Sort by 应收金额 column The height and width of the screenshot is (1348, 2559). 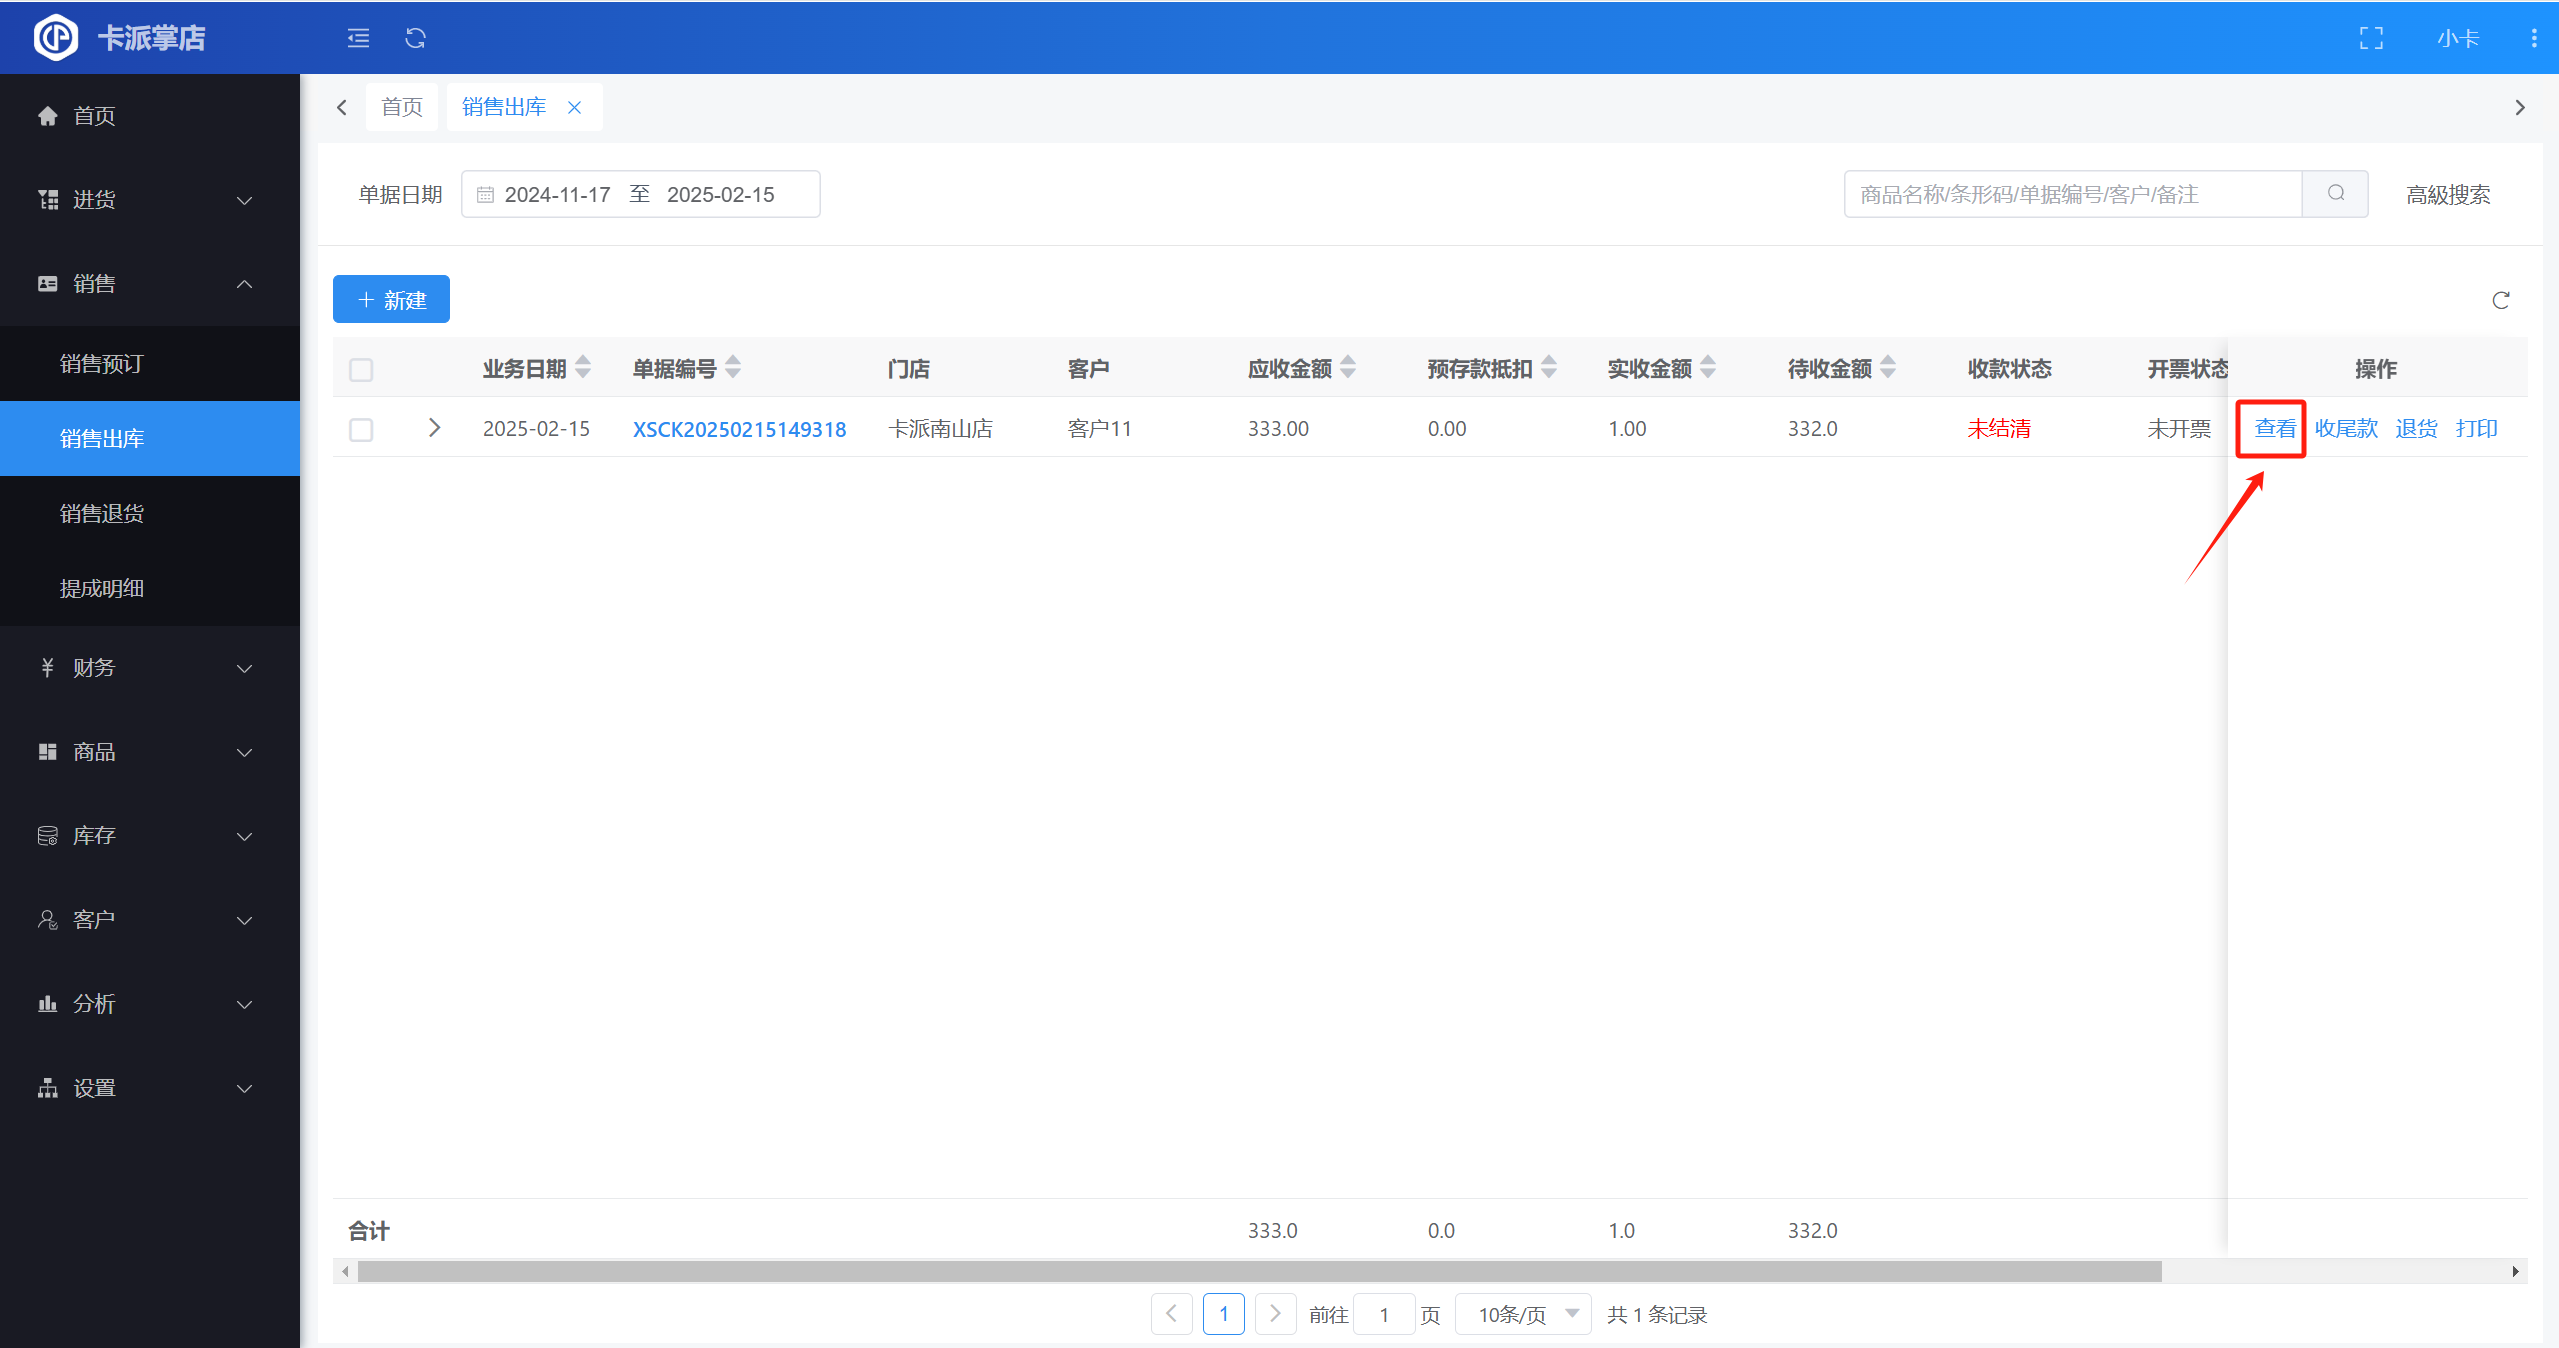[1347, 368]
